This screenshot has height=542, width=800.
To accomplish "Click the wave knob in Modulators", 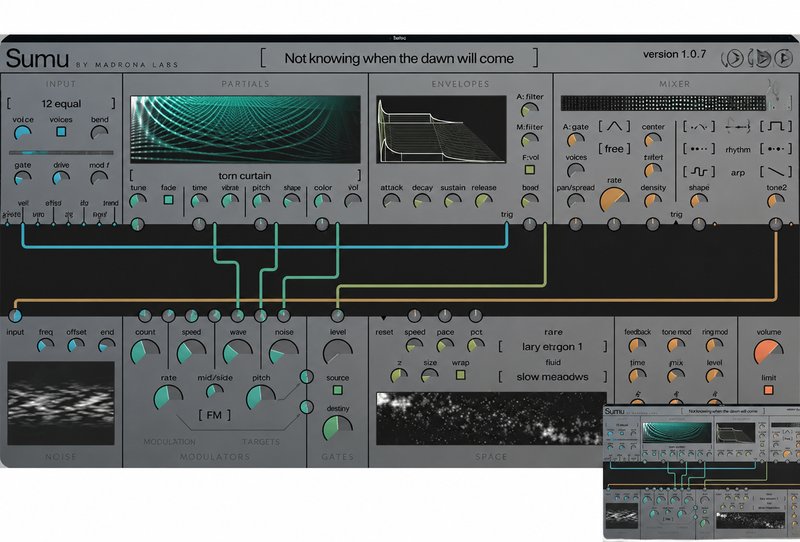I will click(238, 352).
